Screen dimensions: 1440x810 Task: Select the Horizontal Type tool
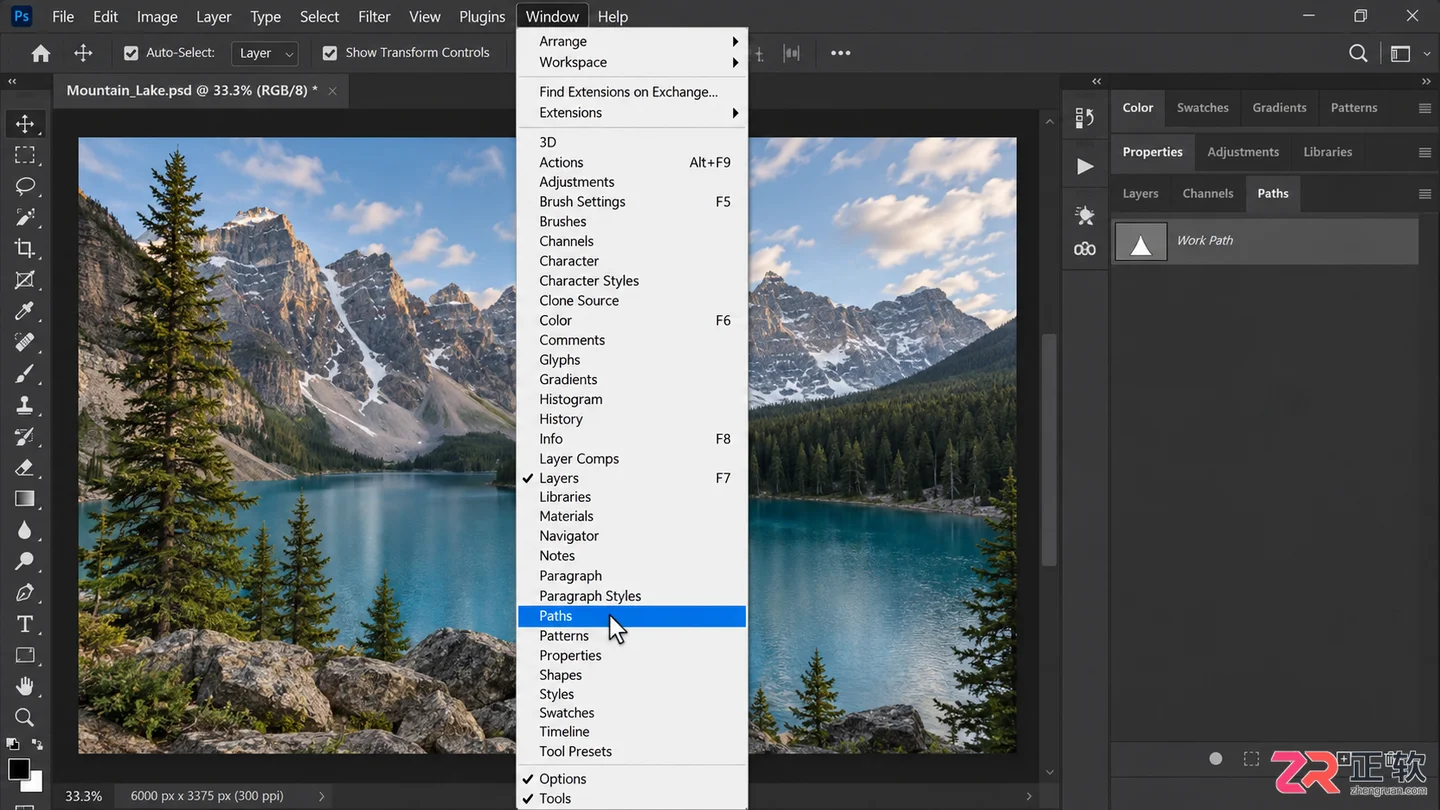25,624
